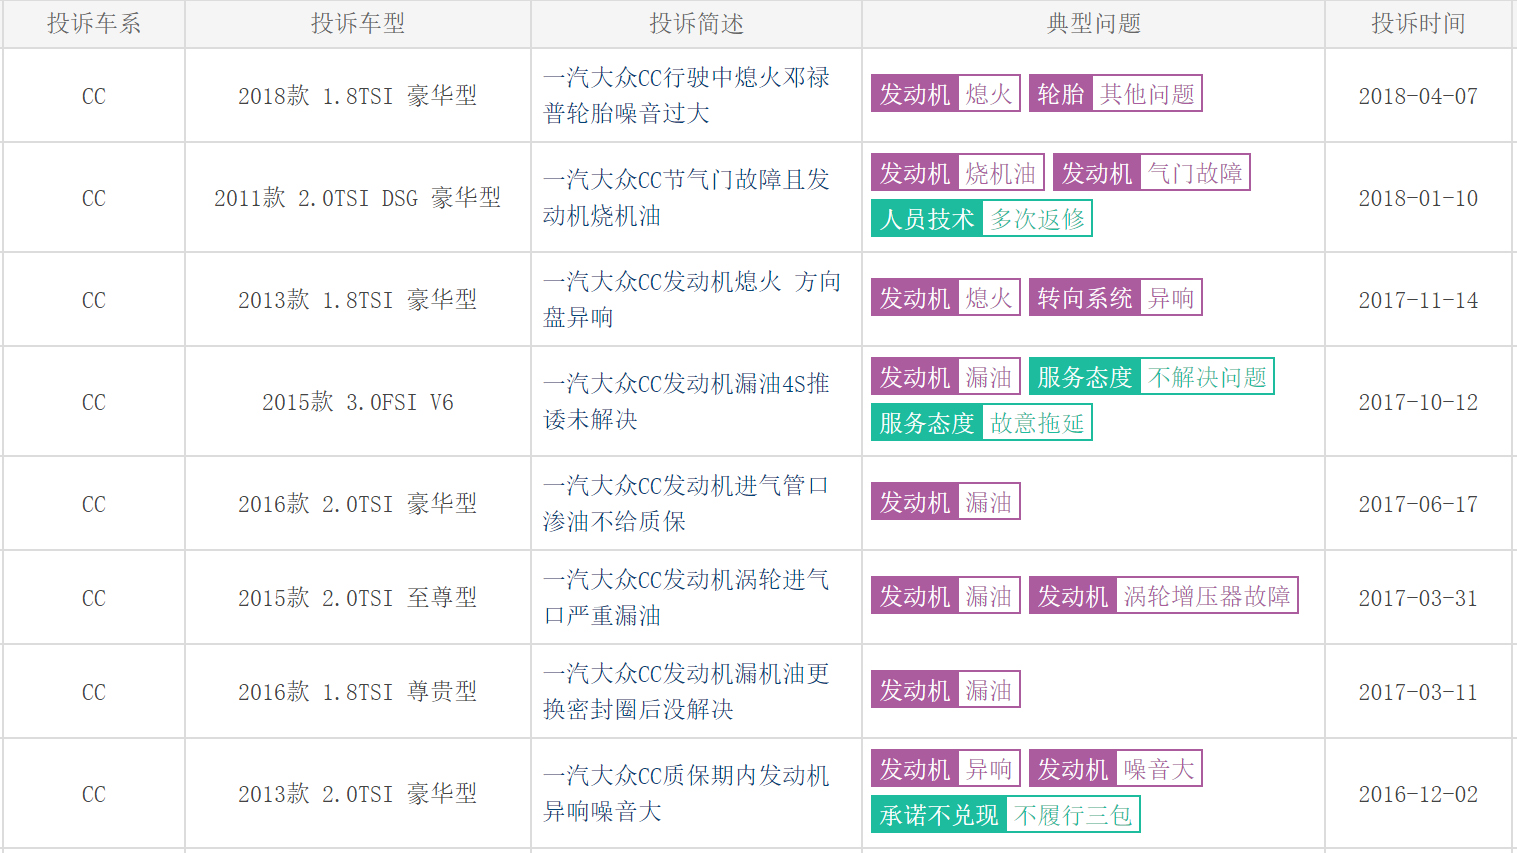The image size is (1517, 853).
Task: Select model 2015款 3.0FSI V6
Action: click(x=357, y=402)
